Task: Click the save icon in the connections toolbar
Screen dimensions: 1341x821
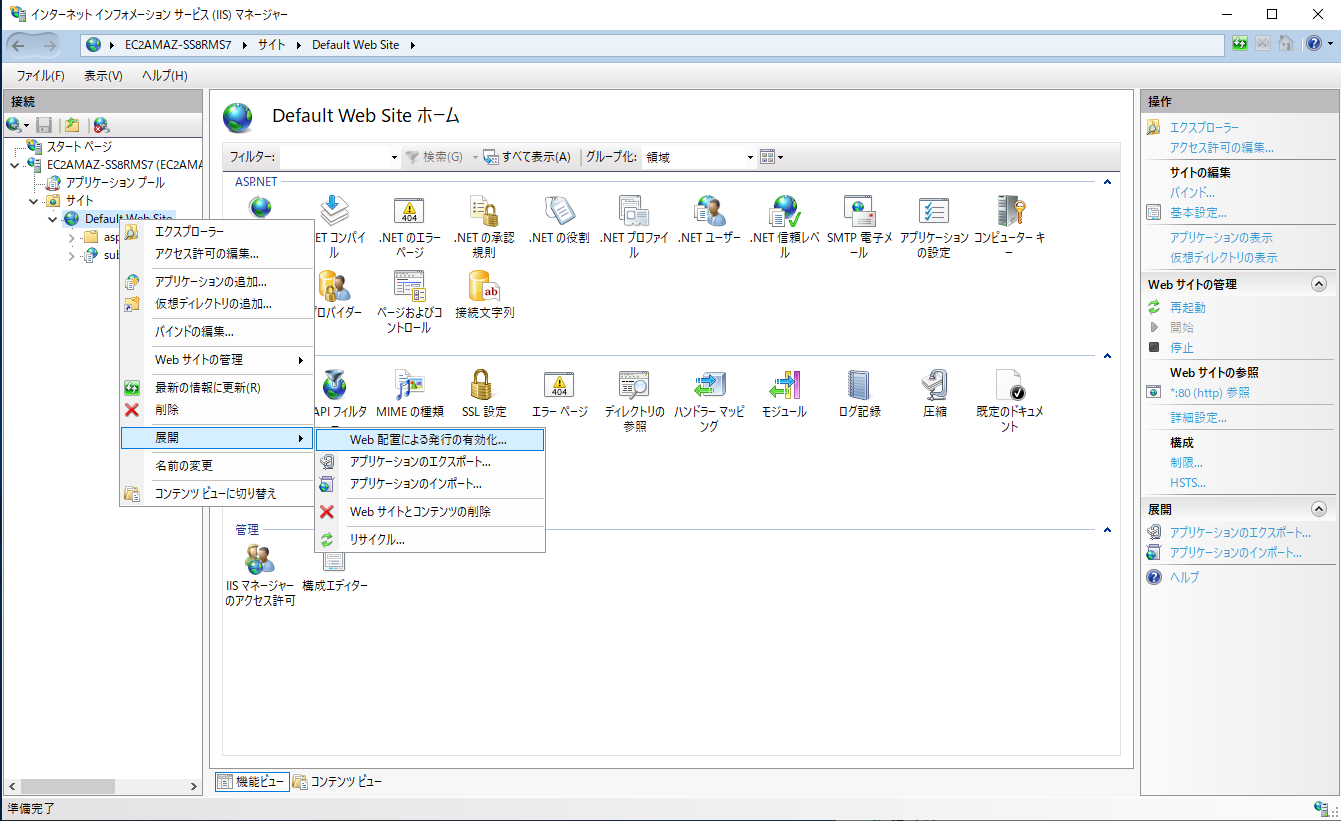Action: [44, 125]
